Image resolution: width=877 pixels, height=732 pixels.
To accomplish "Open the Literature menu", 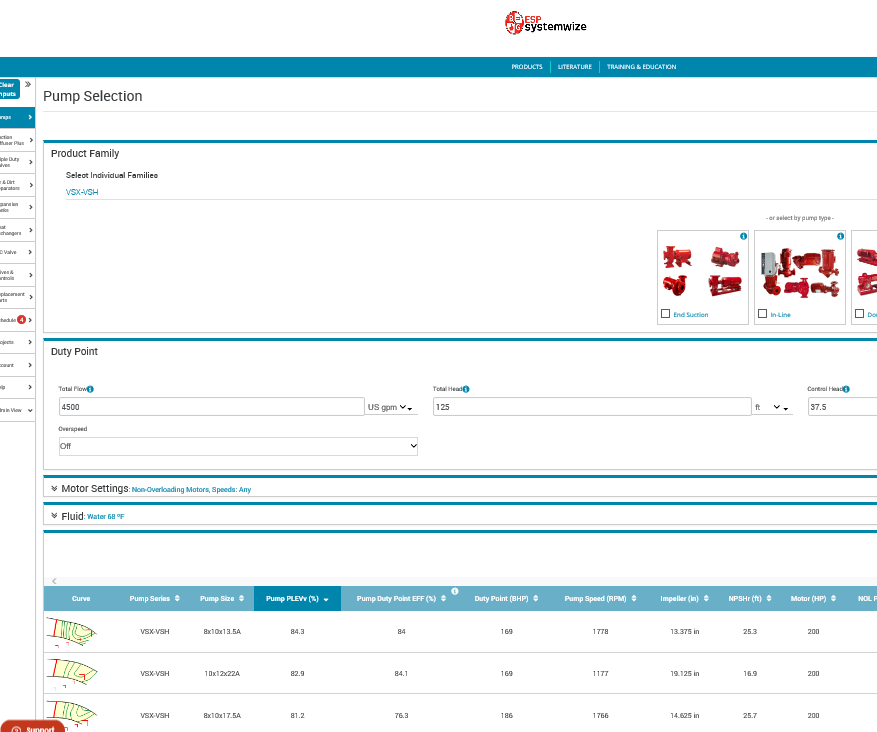I will pyautogui.click(x=574, y=67).
